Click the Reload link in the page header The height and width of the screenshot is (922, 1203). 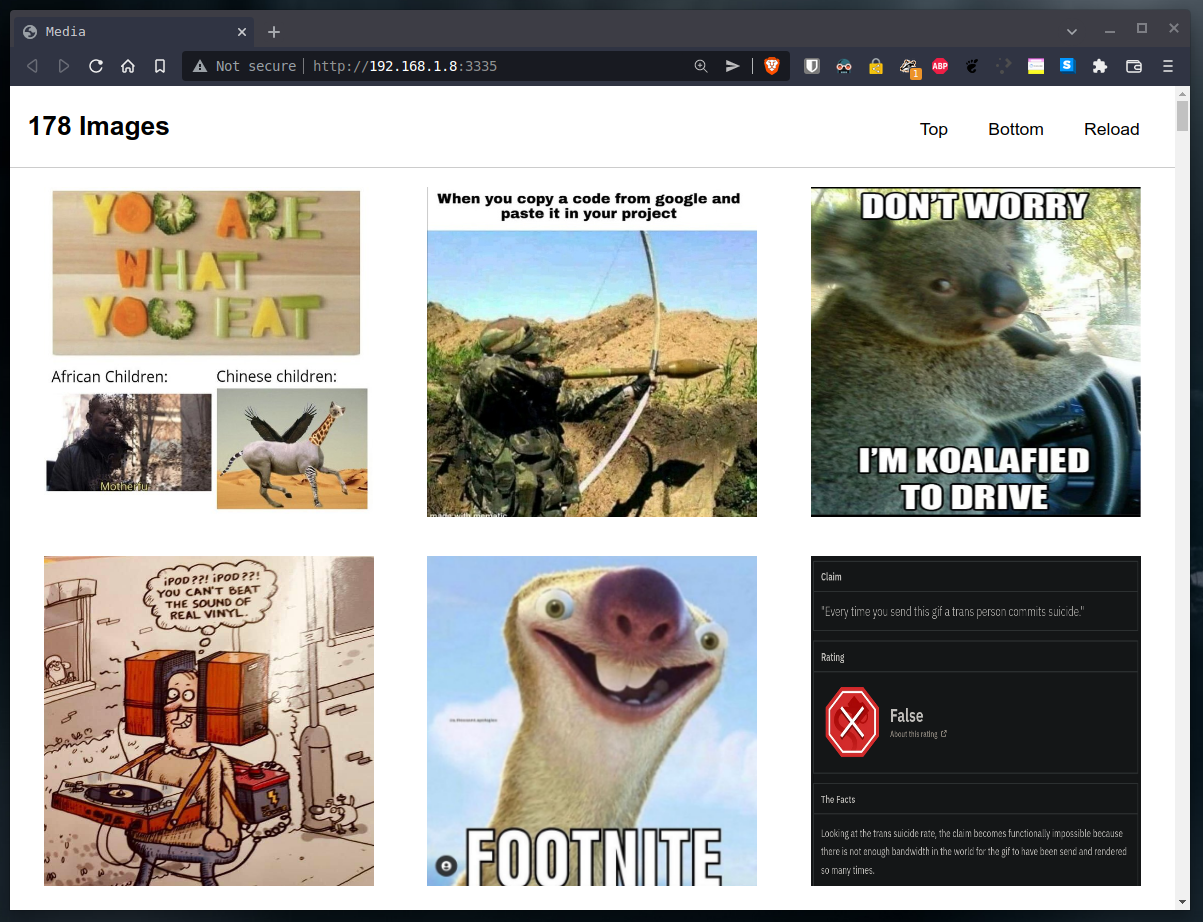pyautogui.click(x=1112, y=129)
